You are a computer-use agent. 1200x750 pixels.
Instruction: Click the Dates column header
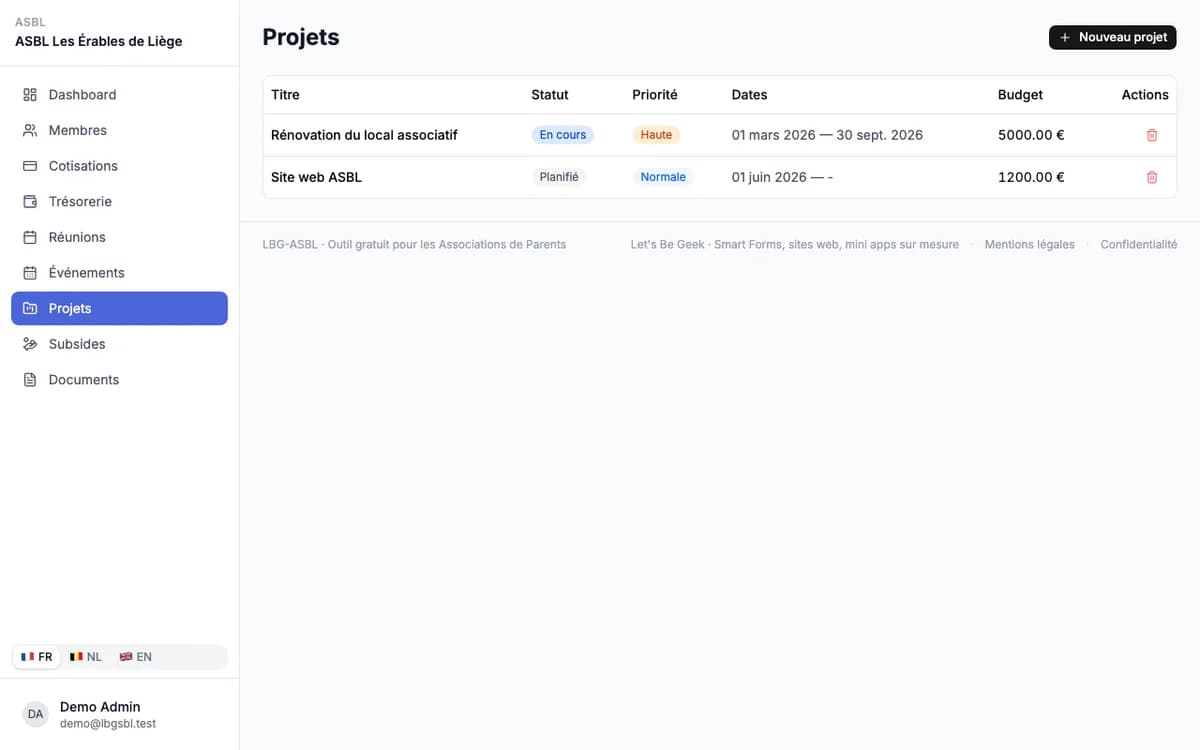coord(749,95)
